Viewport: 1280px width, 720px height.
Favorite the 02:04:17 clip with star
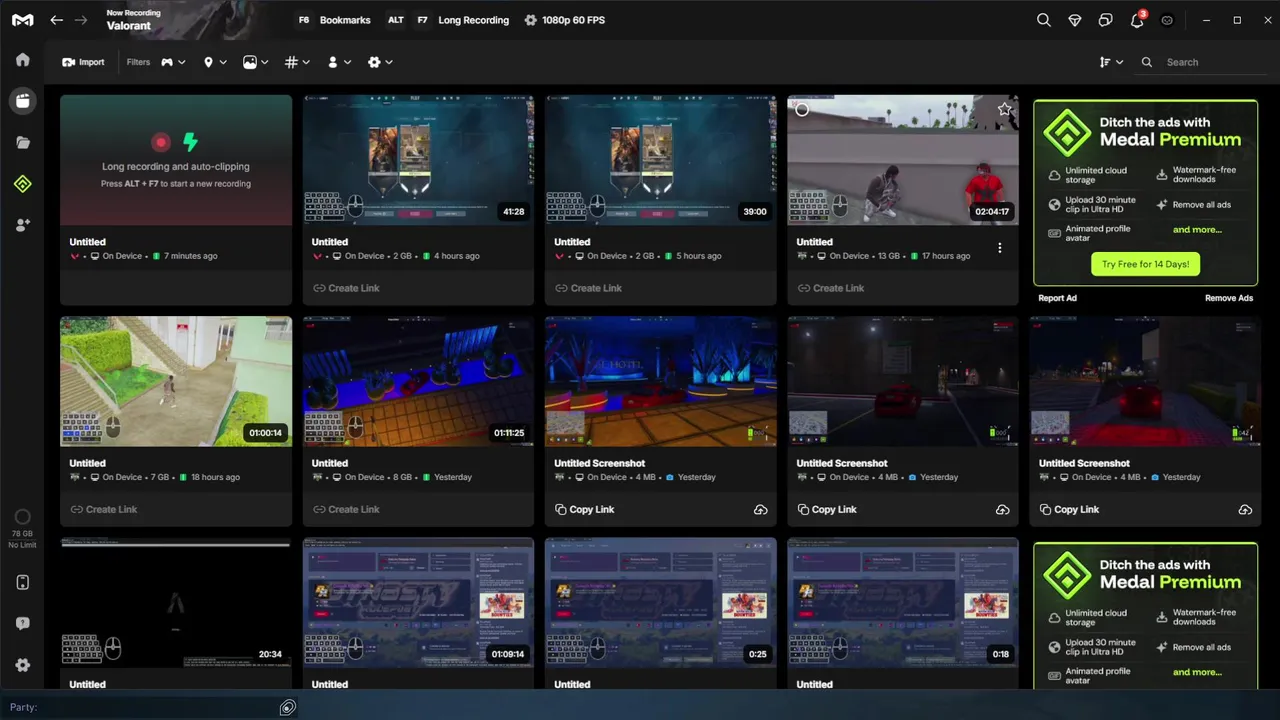click(x=1004, y=109)
